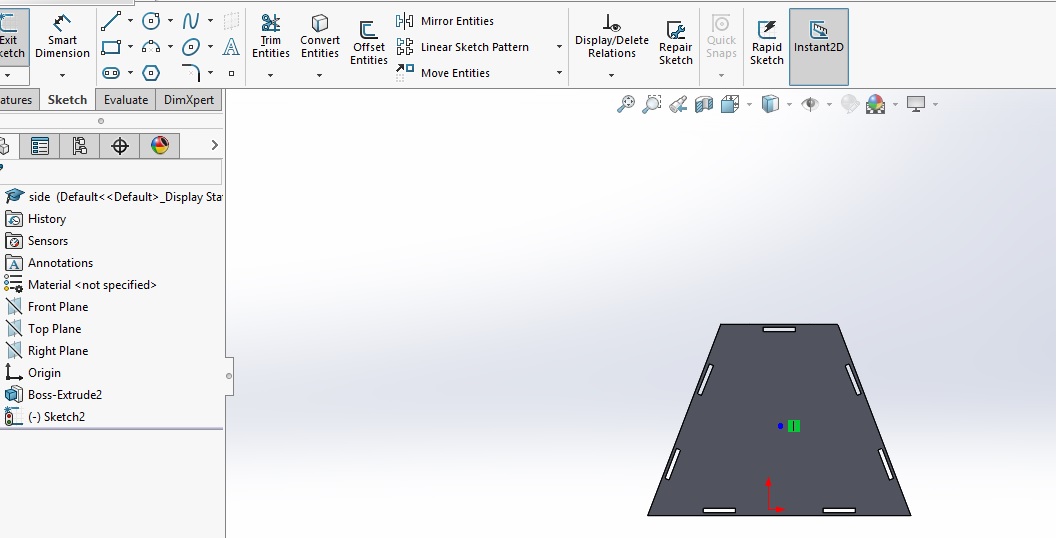Open the DimXpertManager crosshair tab

tap(119, 146)
